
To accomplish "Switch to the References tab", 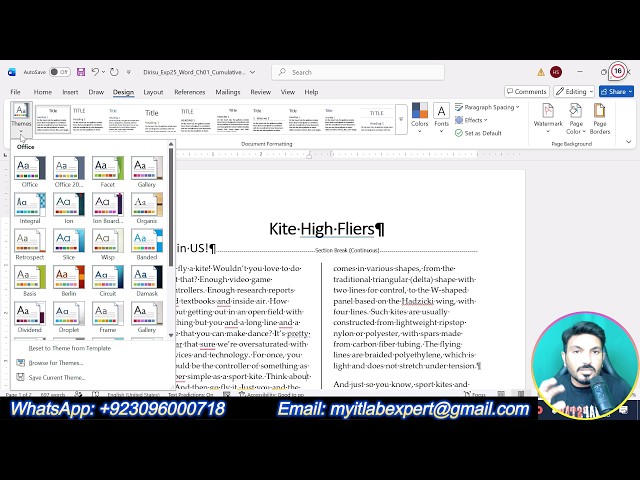I will tap(189, 92).
